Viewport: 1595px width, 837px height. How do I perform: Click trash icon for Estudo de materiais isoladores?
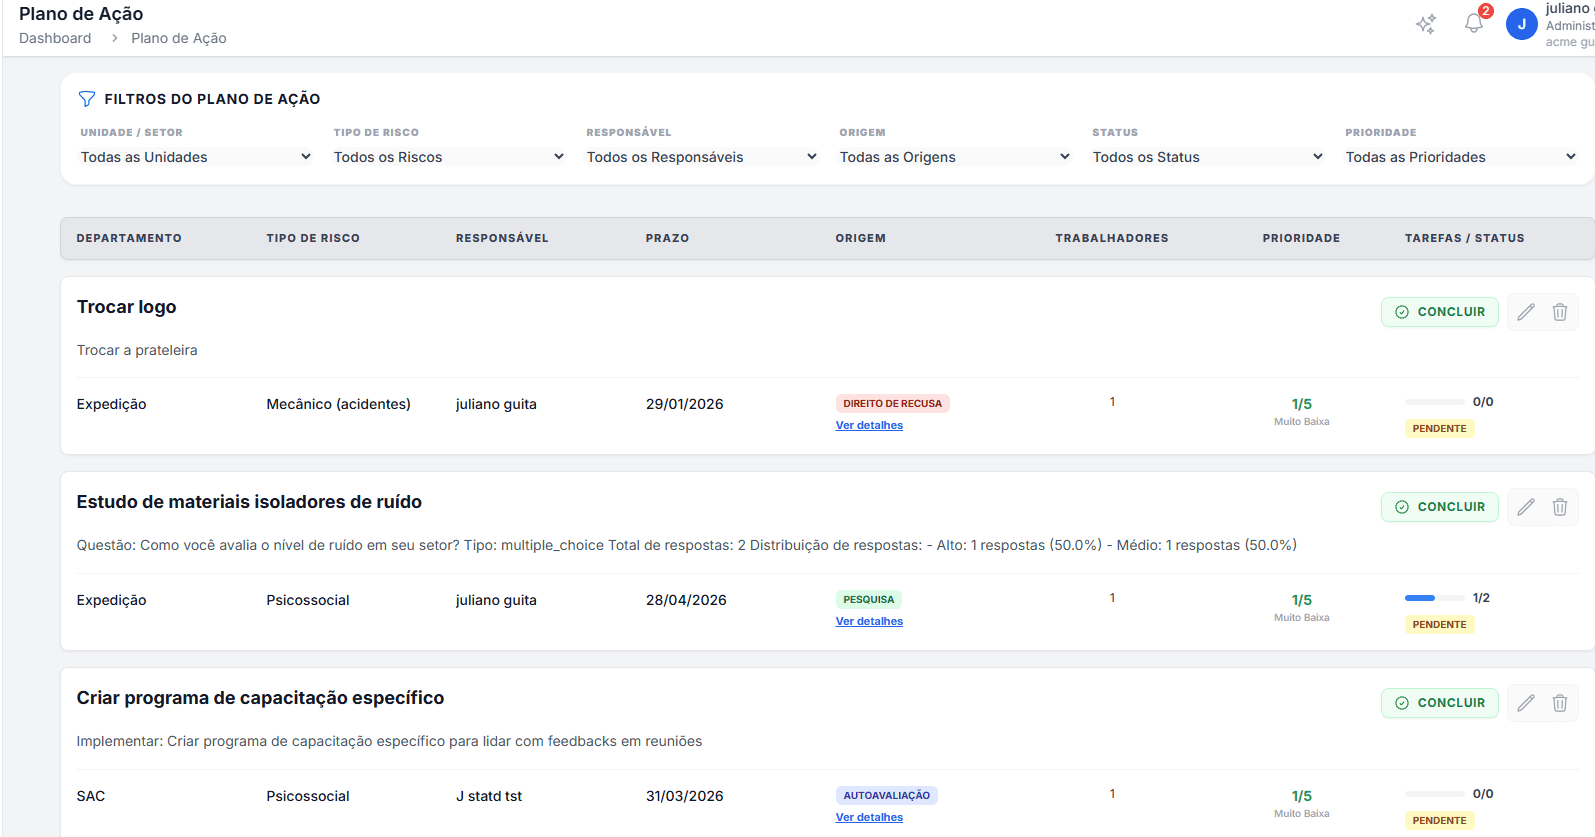point(1559,507)
